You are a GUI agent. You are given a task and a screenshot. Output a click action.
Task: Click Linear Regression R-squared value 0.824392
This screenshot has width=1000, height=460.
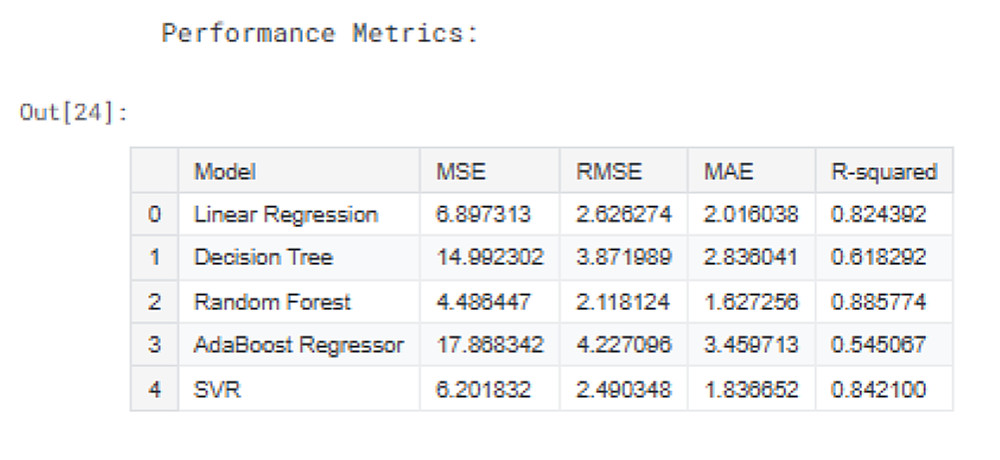click(879, 215)
